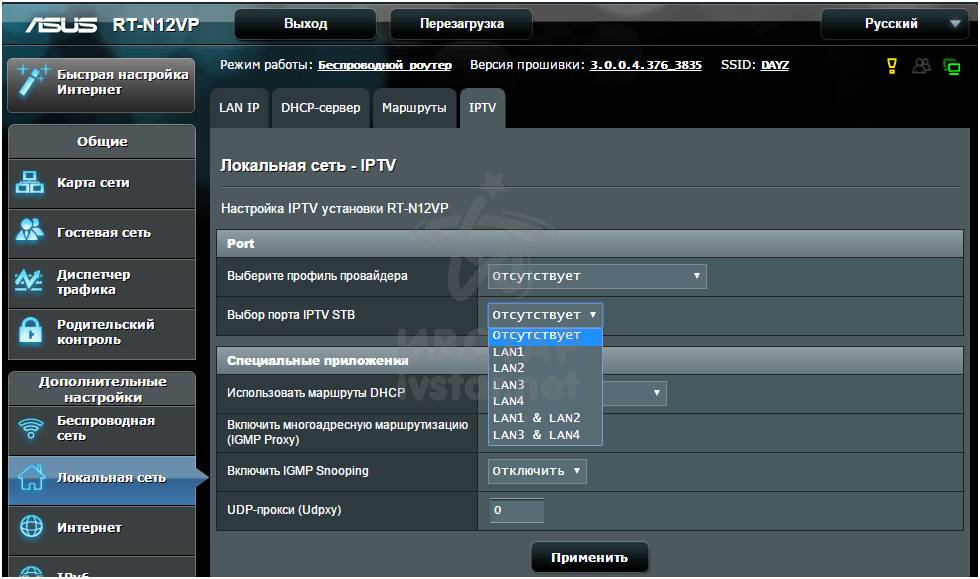Open Интернет in the sidebar
Screen dimensions: 980x579
coord(102,528)
